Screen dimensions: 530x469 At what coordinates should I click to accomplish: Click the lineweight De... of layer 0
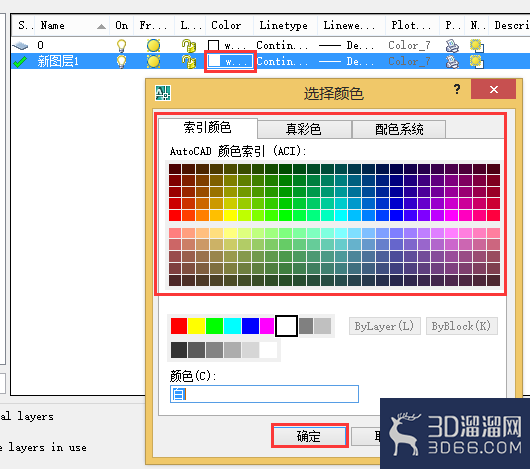point(346,45)
